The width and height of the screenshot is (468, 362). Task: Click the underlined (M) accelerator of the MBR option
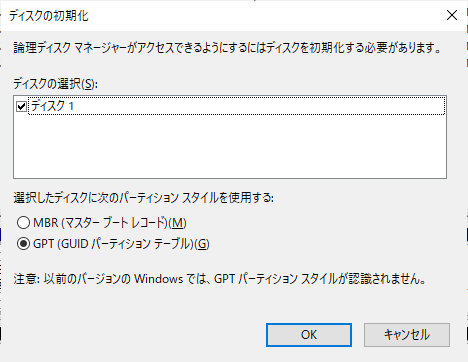click(177, 223)
